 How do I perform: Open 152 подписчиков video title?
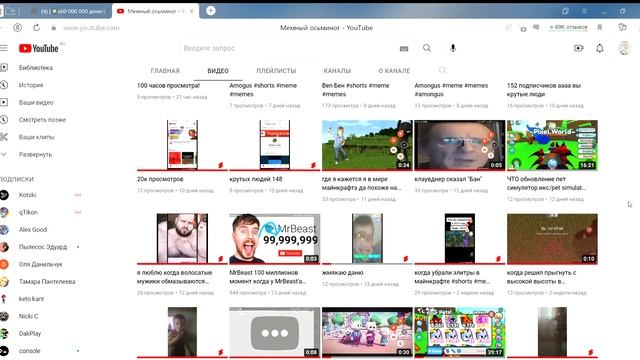(544, 90)
